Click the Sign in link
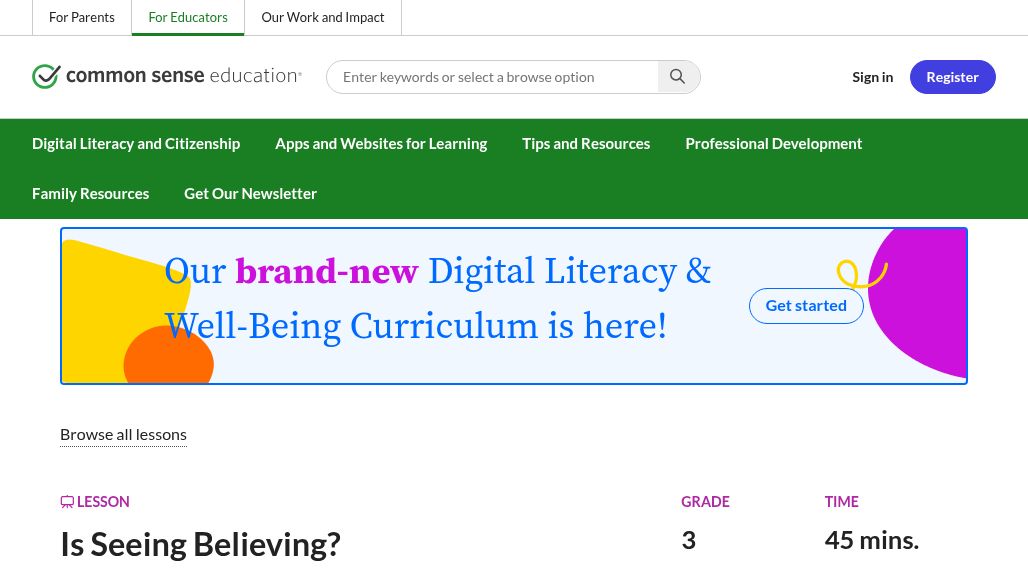Image resolution: width=1028 pixels, height=578 pixels. click(x=872, y=77)
